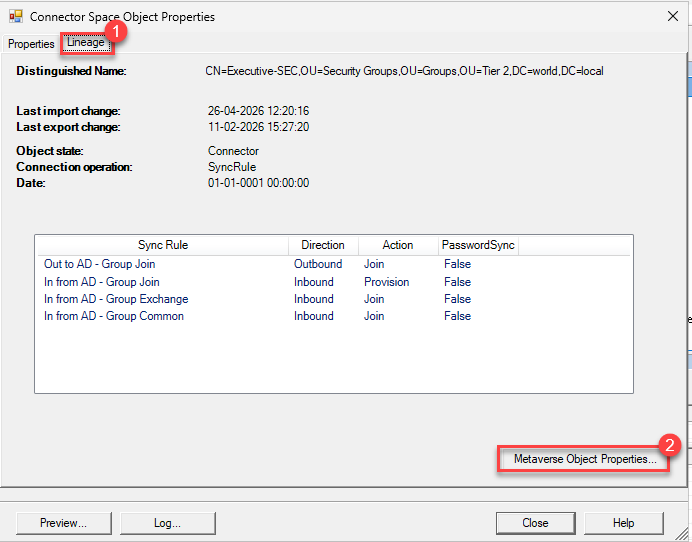
Task: Select In from AD - Group Common rule
Action: [x=113, y=316]
